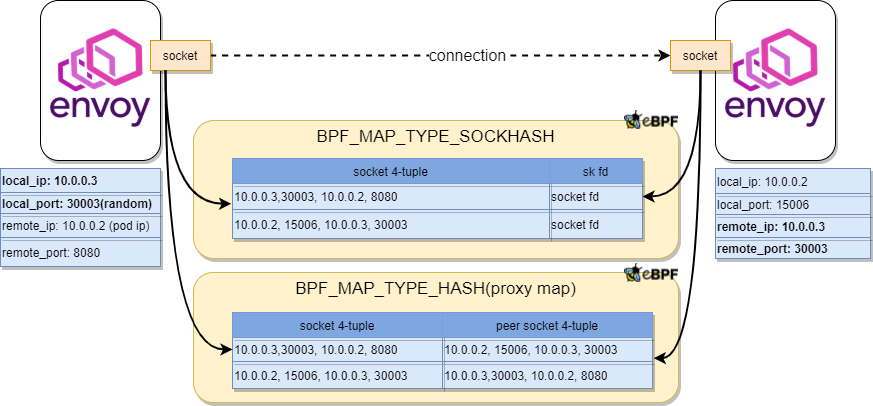The height and width of the screenshot is (406, 873).
Task: Select "socket 4-tuple" header in proxy map table
Action: [x=337, y=325]
